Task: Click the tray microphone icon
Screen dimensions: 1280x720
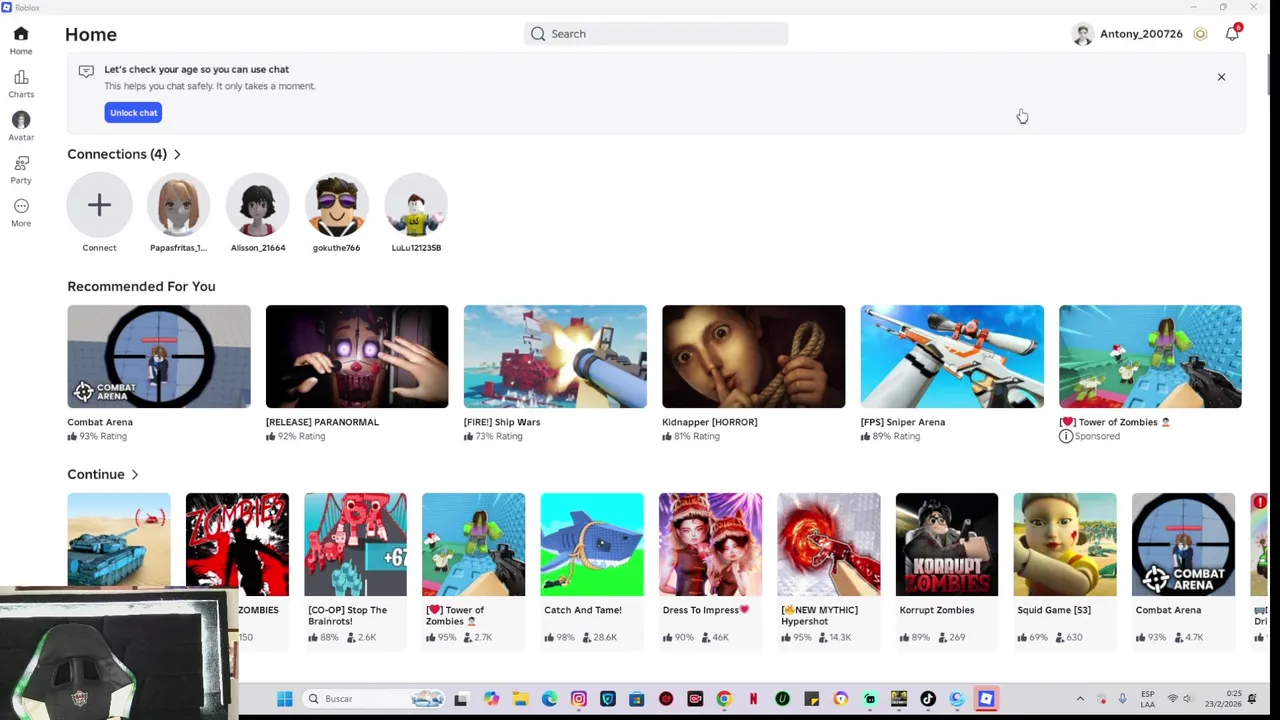Action: [1122, 699]
